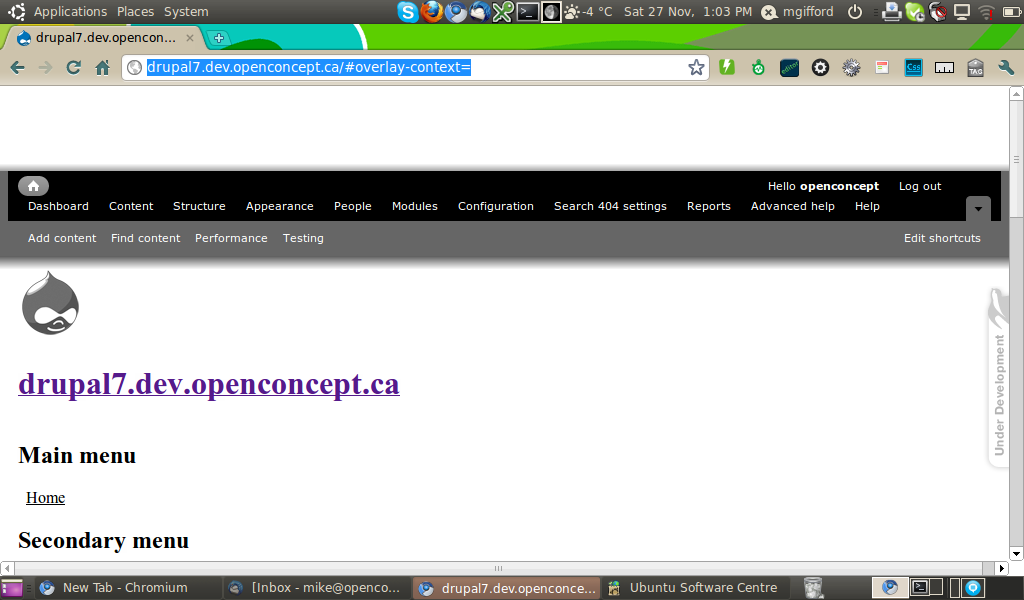The width and height of the screenshot is (1024, 600).
Task: Click the CSS extension icon
Action: (913, 67)
